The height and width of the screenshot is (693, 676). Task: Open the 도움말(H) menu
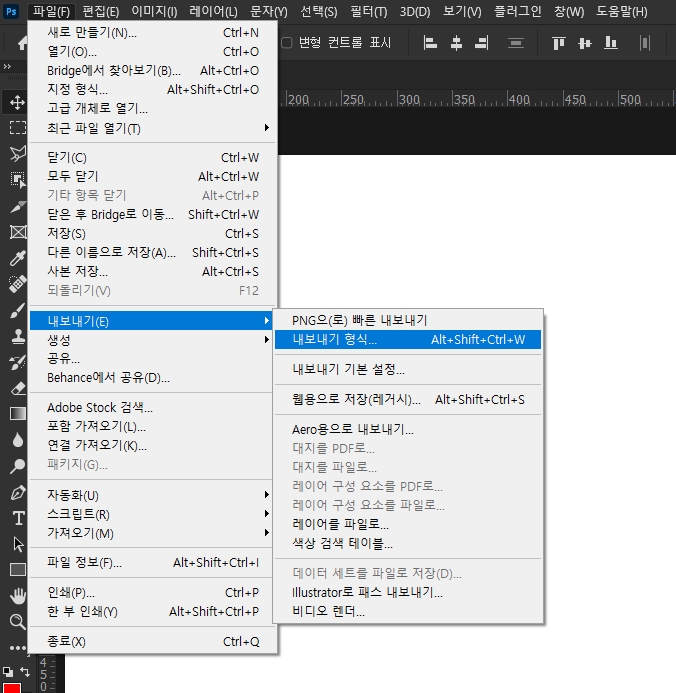pos(622,11)
